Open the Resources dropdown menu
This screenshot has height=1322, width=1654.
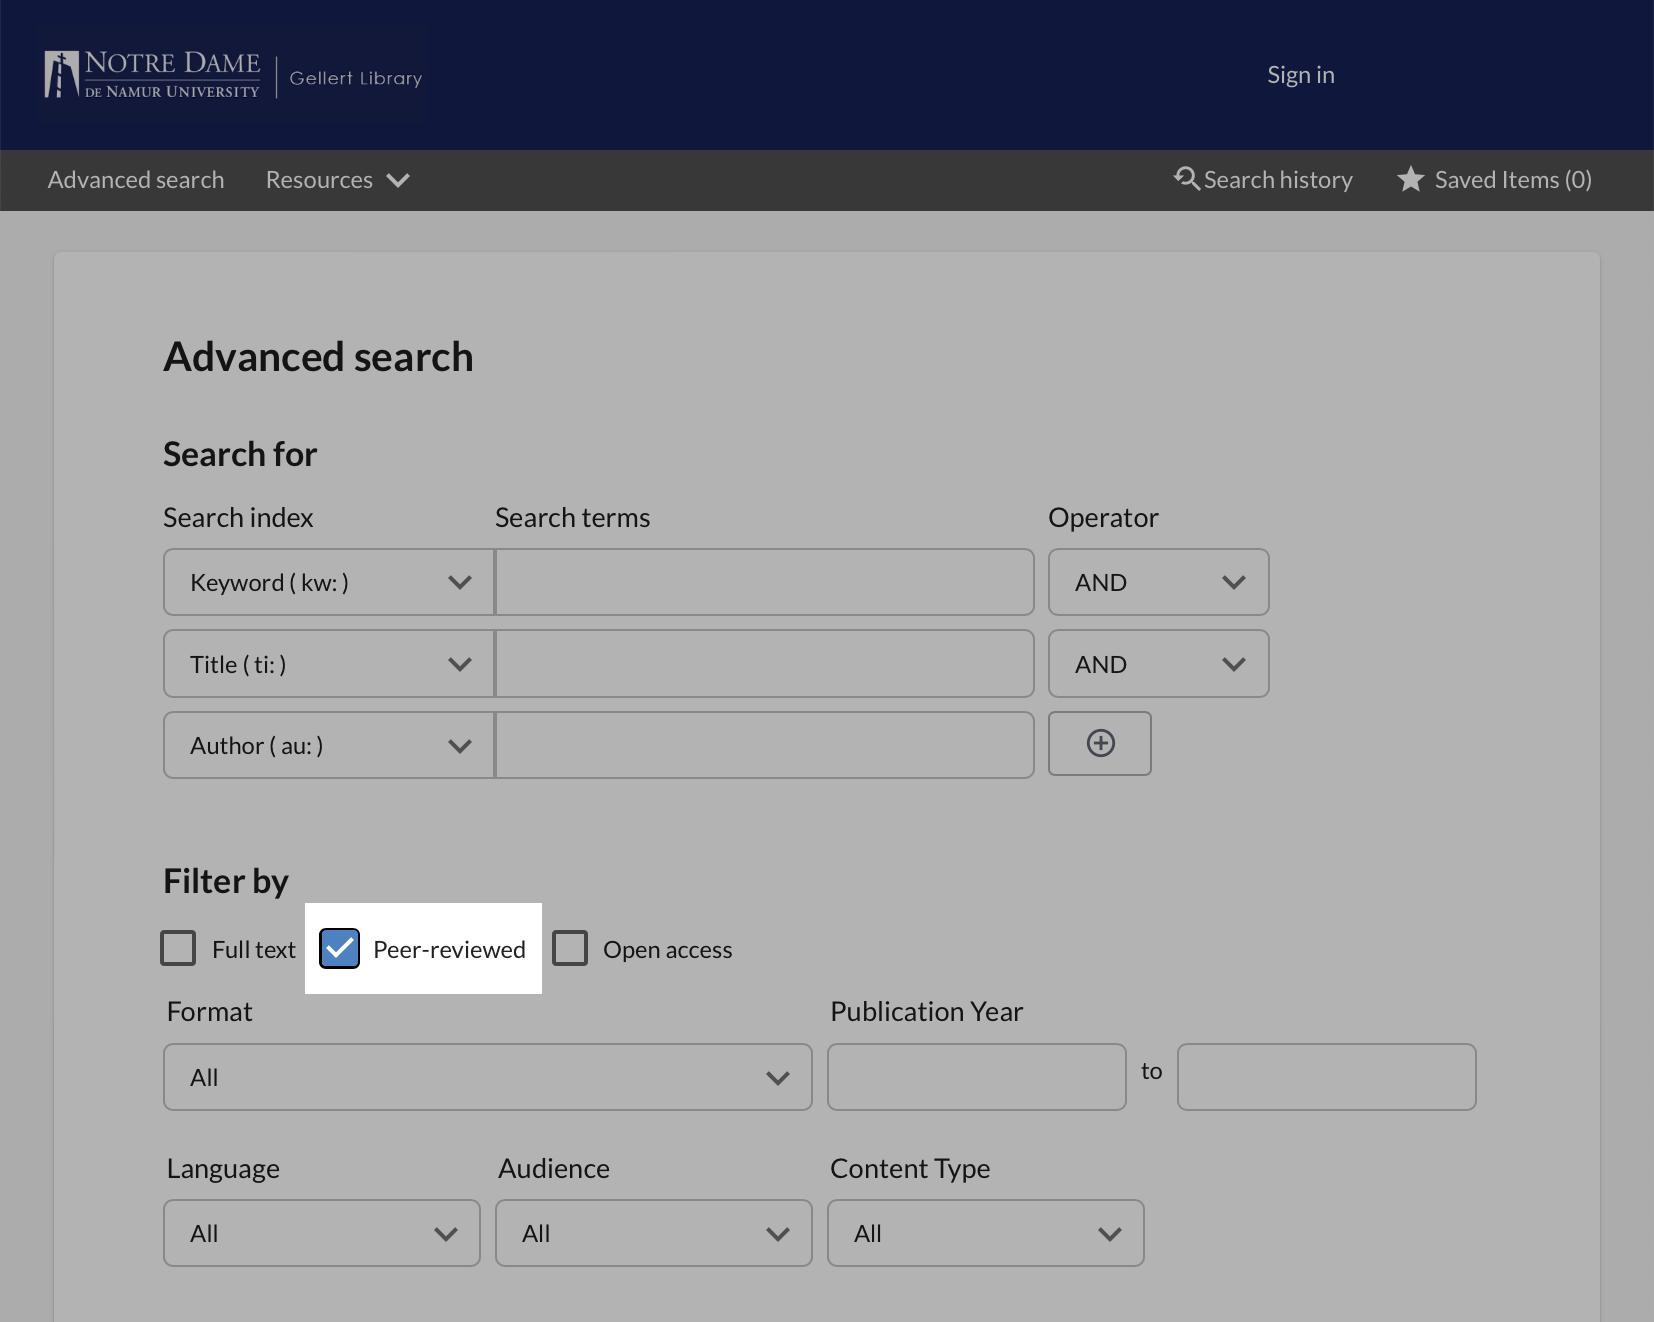pyautogui.click(x=336, y=180)
